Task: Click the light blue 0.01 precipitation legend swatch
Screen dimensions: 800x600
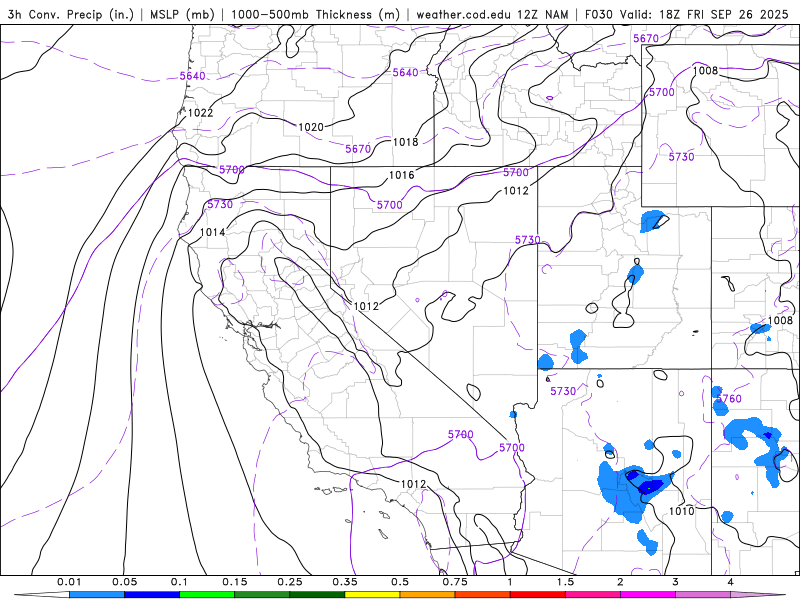Action: coord(97,595)
